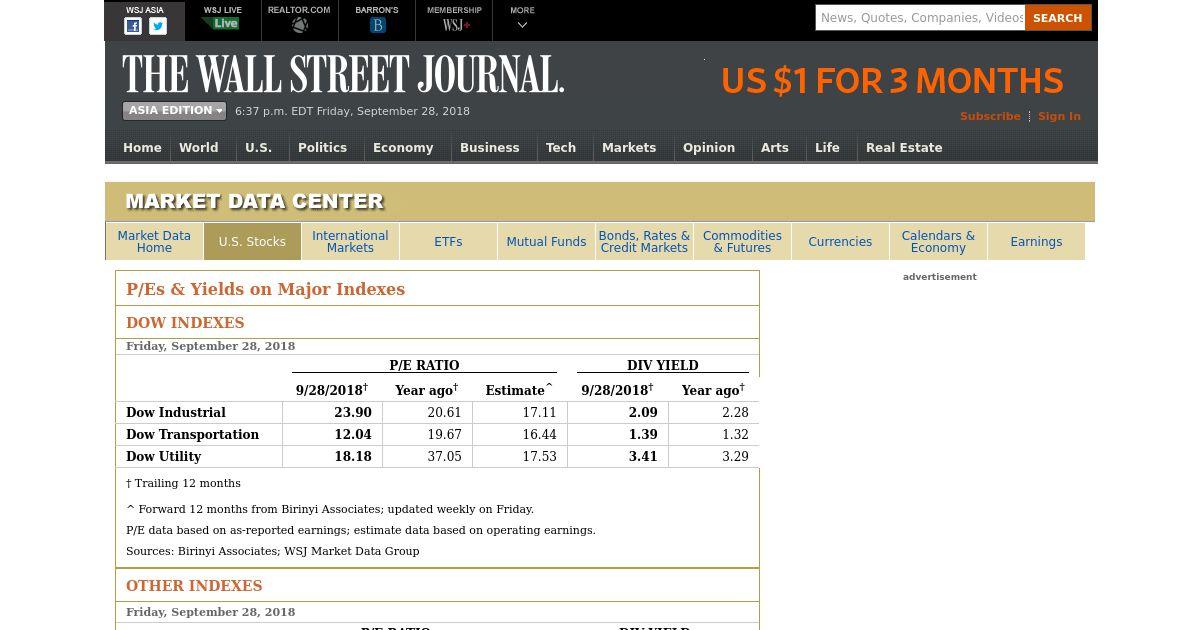1200x630 pixels.
Task: Click the orange Search button
Action: click(x=1058, y=18)
